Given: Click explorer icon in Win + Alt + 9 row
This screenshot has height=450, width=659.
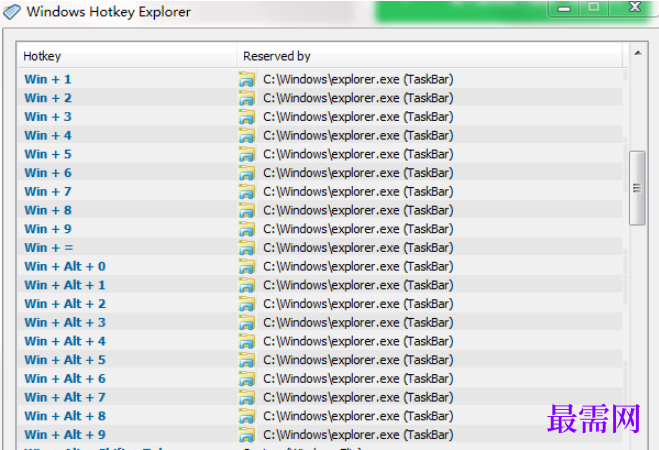Looking at the screenshot, I should click(247, 435).
